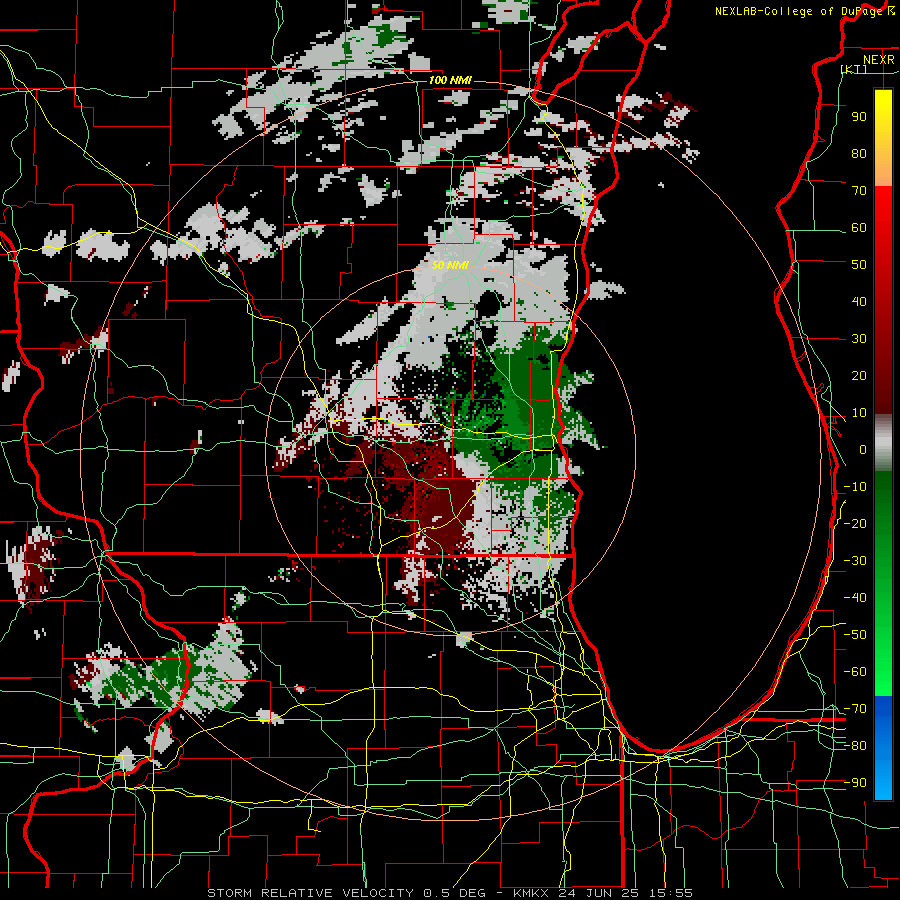Click the 100 NMI range ring label

[450, 80]
